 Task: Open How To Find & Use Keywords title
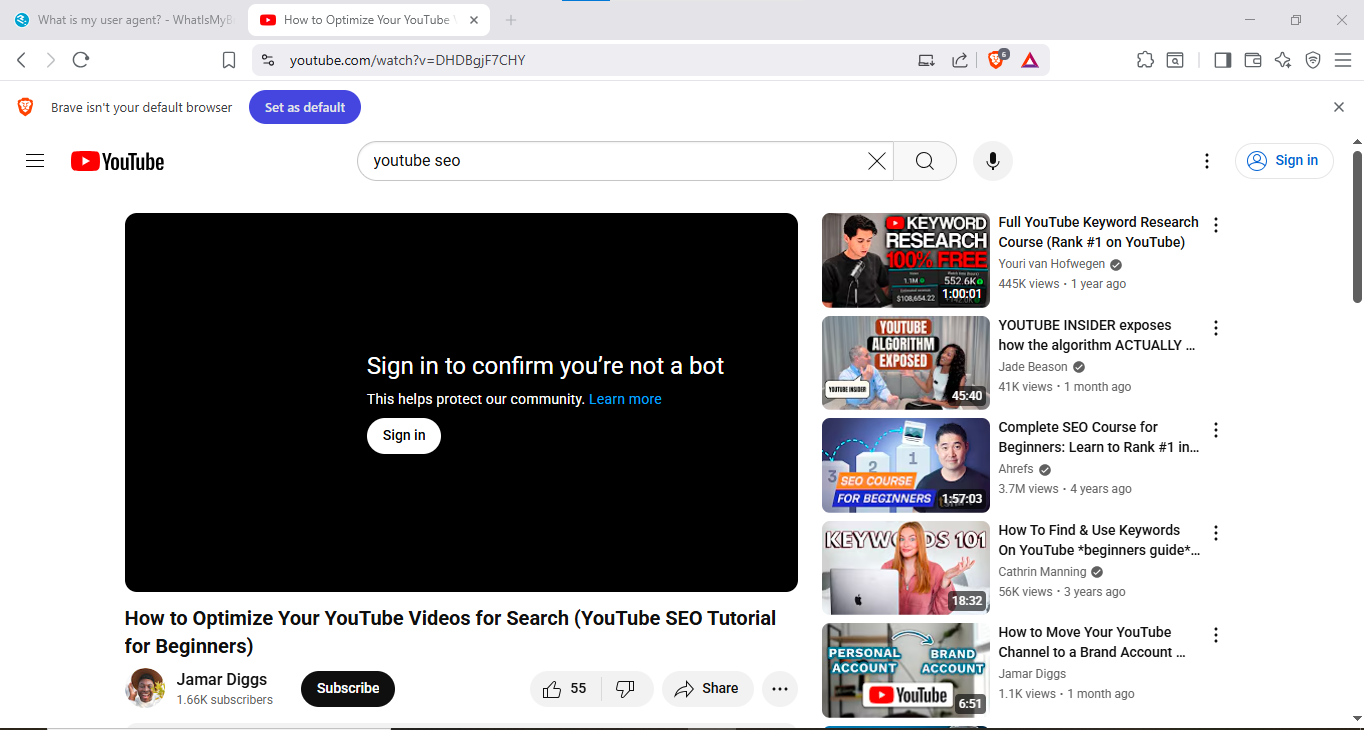[1098, 540]
